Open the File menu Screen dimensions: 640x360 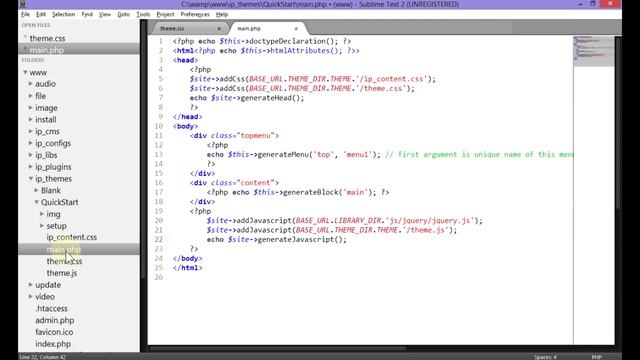click(x=25, y=14)
